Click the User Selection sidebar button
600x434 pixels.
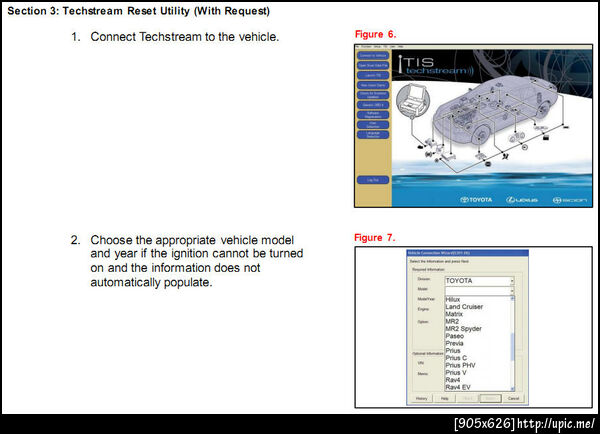(x=373, y=125)
